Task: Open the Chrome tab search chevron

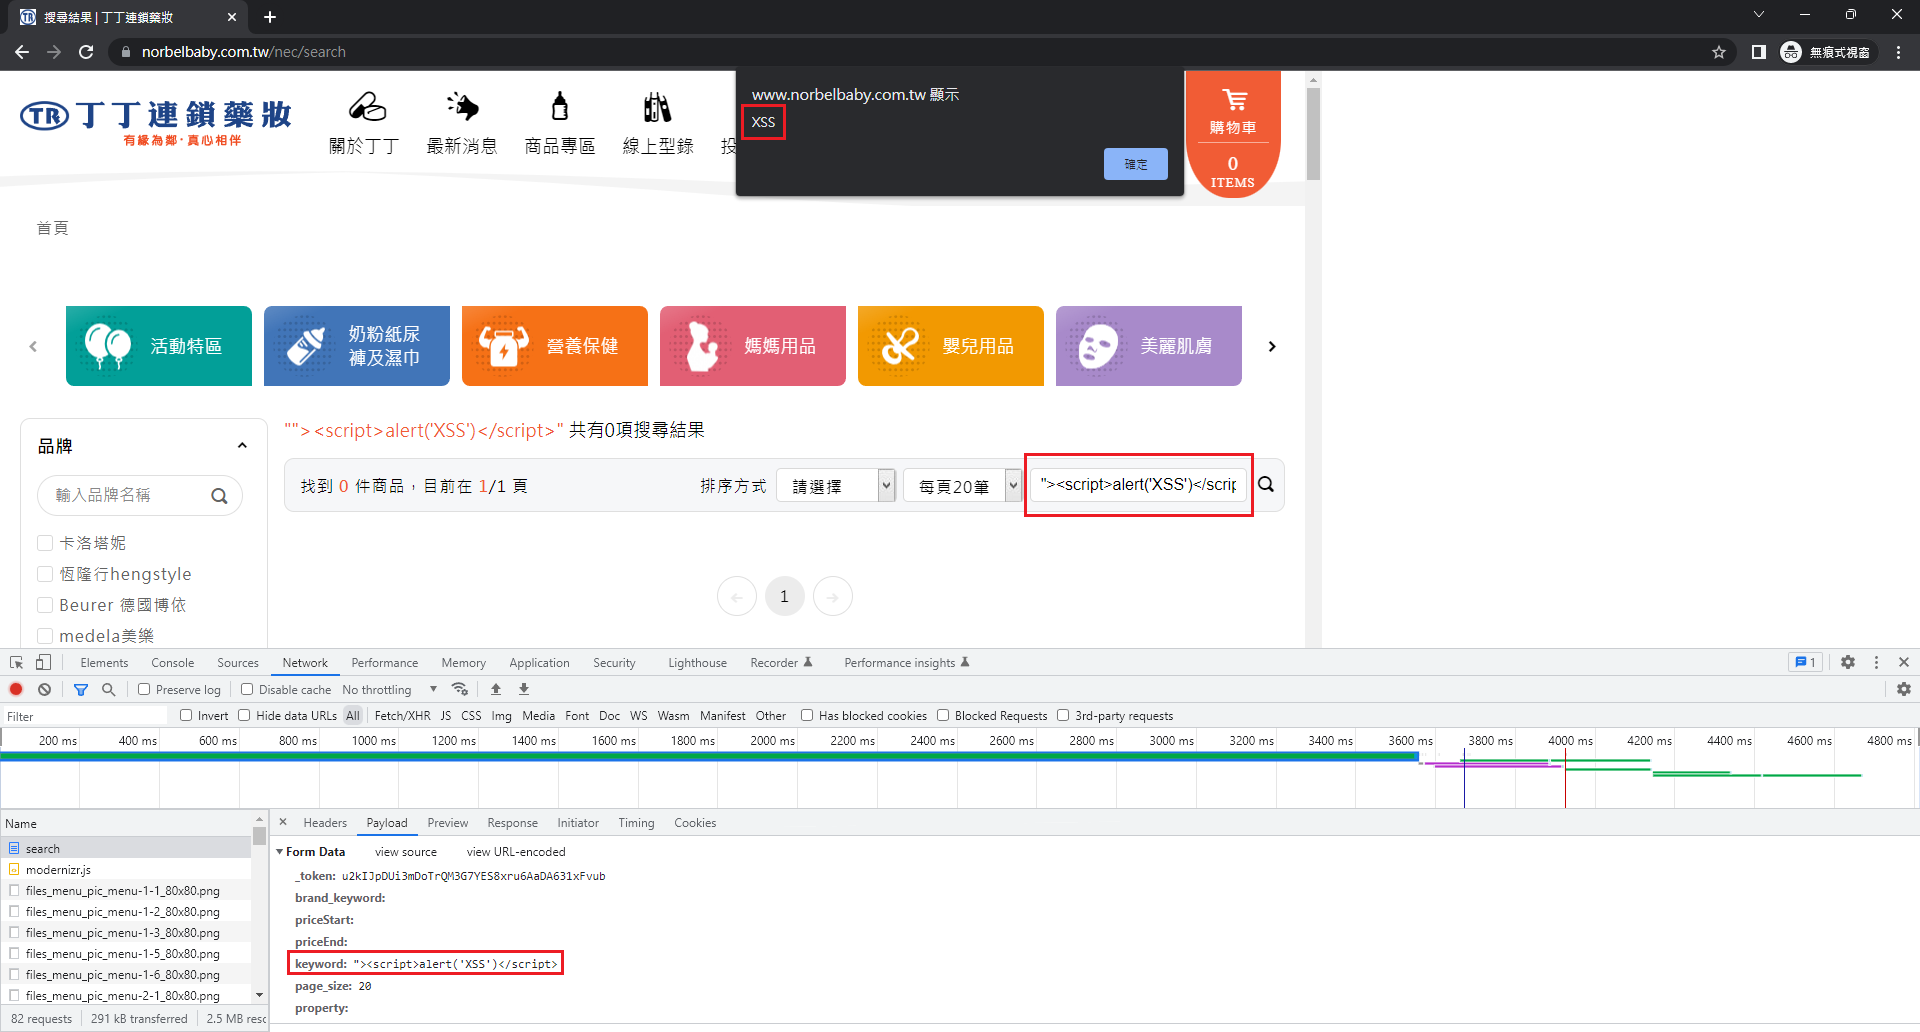Action: [x=1759, y=15]
